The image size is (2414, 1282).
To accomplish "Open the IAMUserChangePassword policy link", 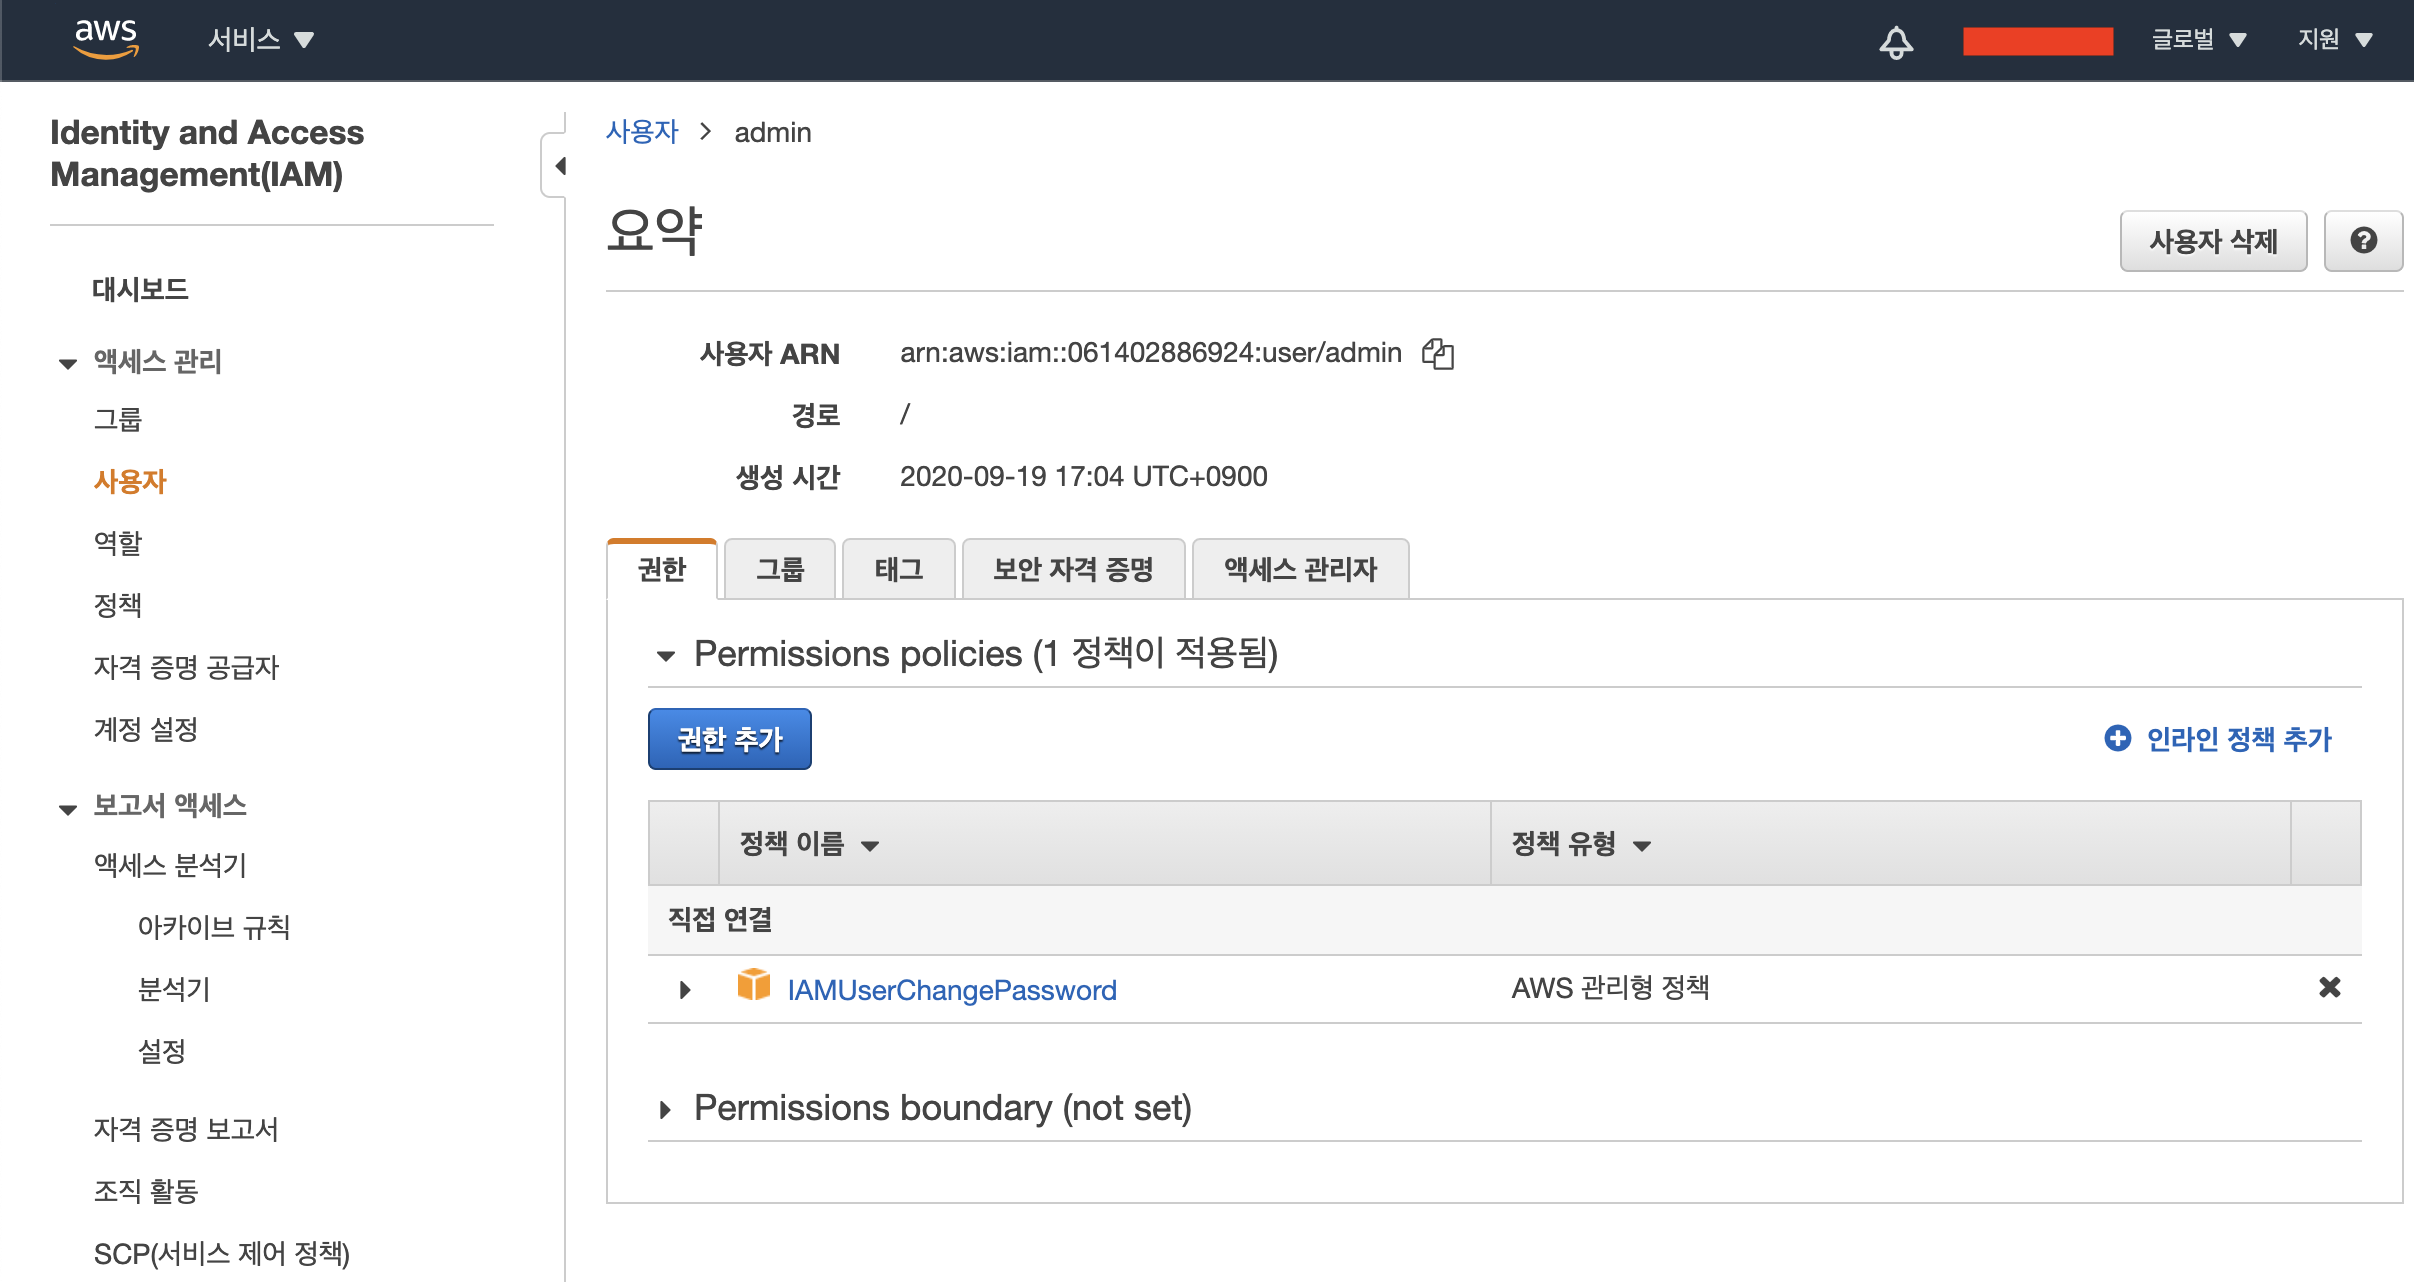I will click(x=951, y=990).
